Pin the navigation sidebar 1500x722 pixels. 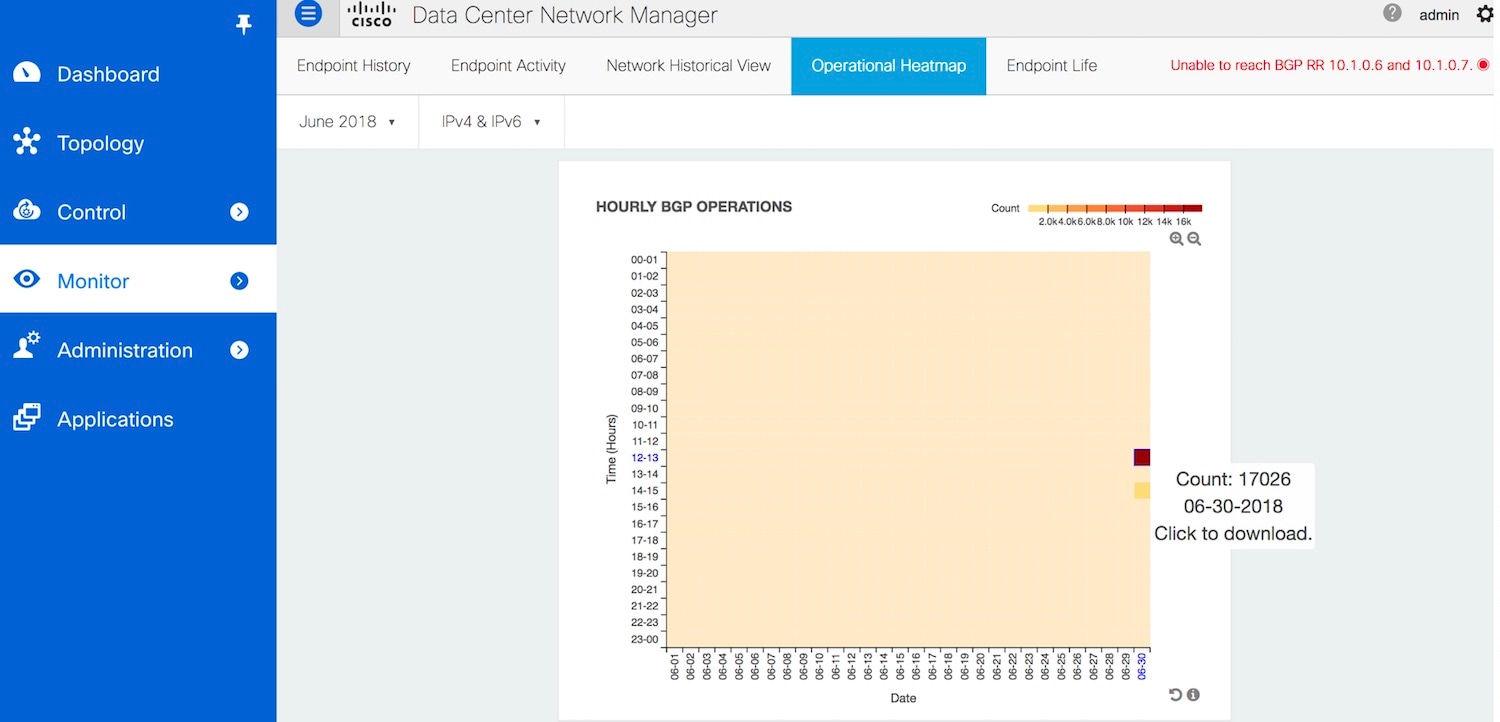[243, 24]
